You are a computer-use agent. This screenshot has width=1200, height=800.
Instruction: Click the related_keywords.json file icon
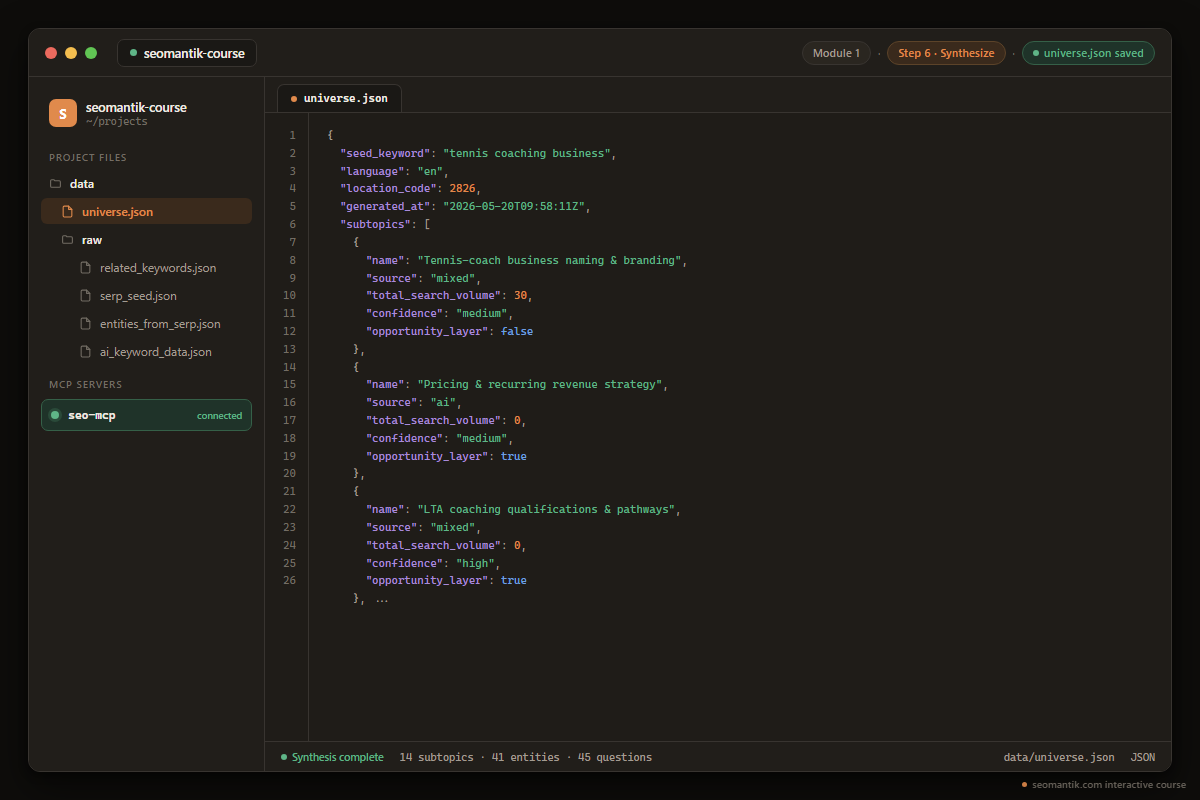[x=85, y=268]
